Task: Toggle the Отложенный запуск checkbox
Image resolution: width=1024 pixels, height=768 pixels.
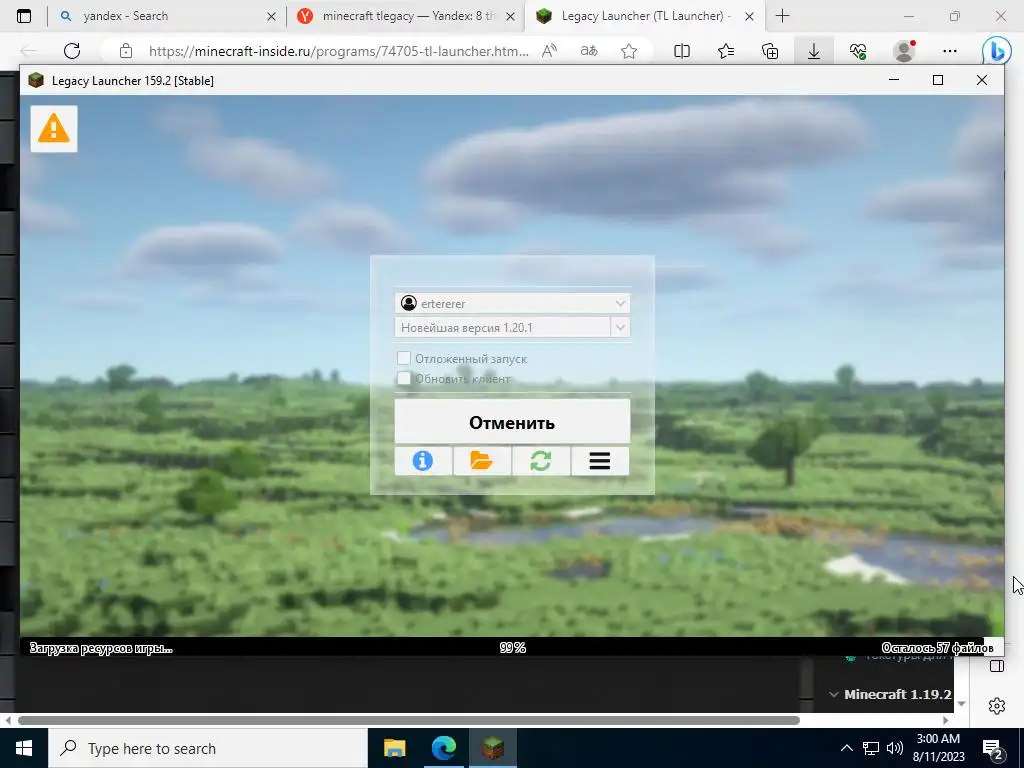Action: pos(404,358)
